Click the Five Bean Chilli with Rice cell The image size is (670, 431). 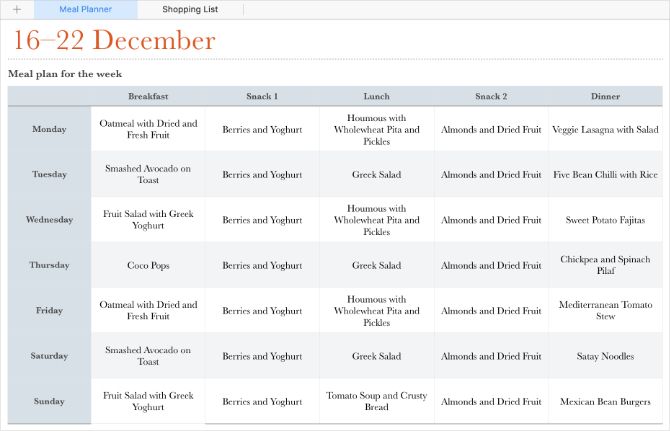(605, 175)
